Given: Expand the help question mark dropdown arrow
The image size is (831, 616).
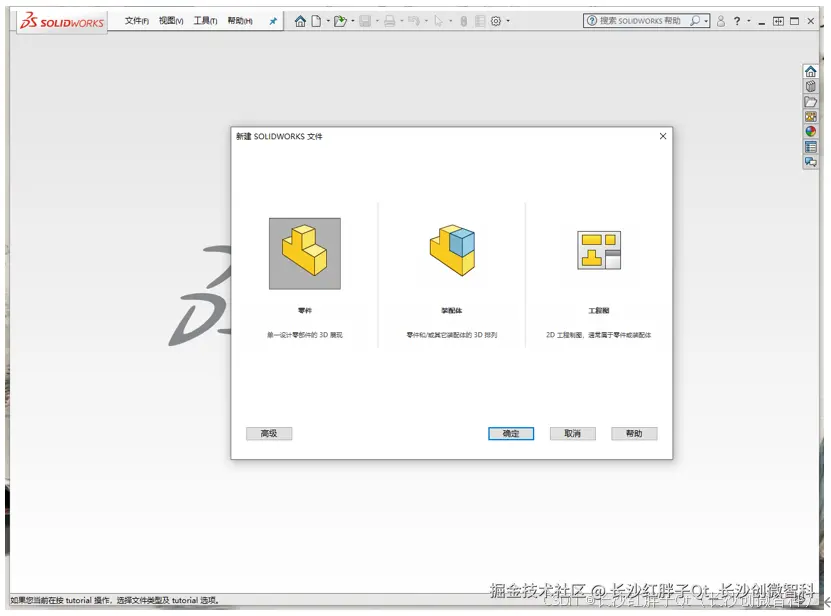Looking at the screenshot, I should (x=749, y=21).
